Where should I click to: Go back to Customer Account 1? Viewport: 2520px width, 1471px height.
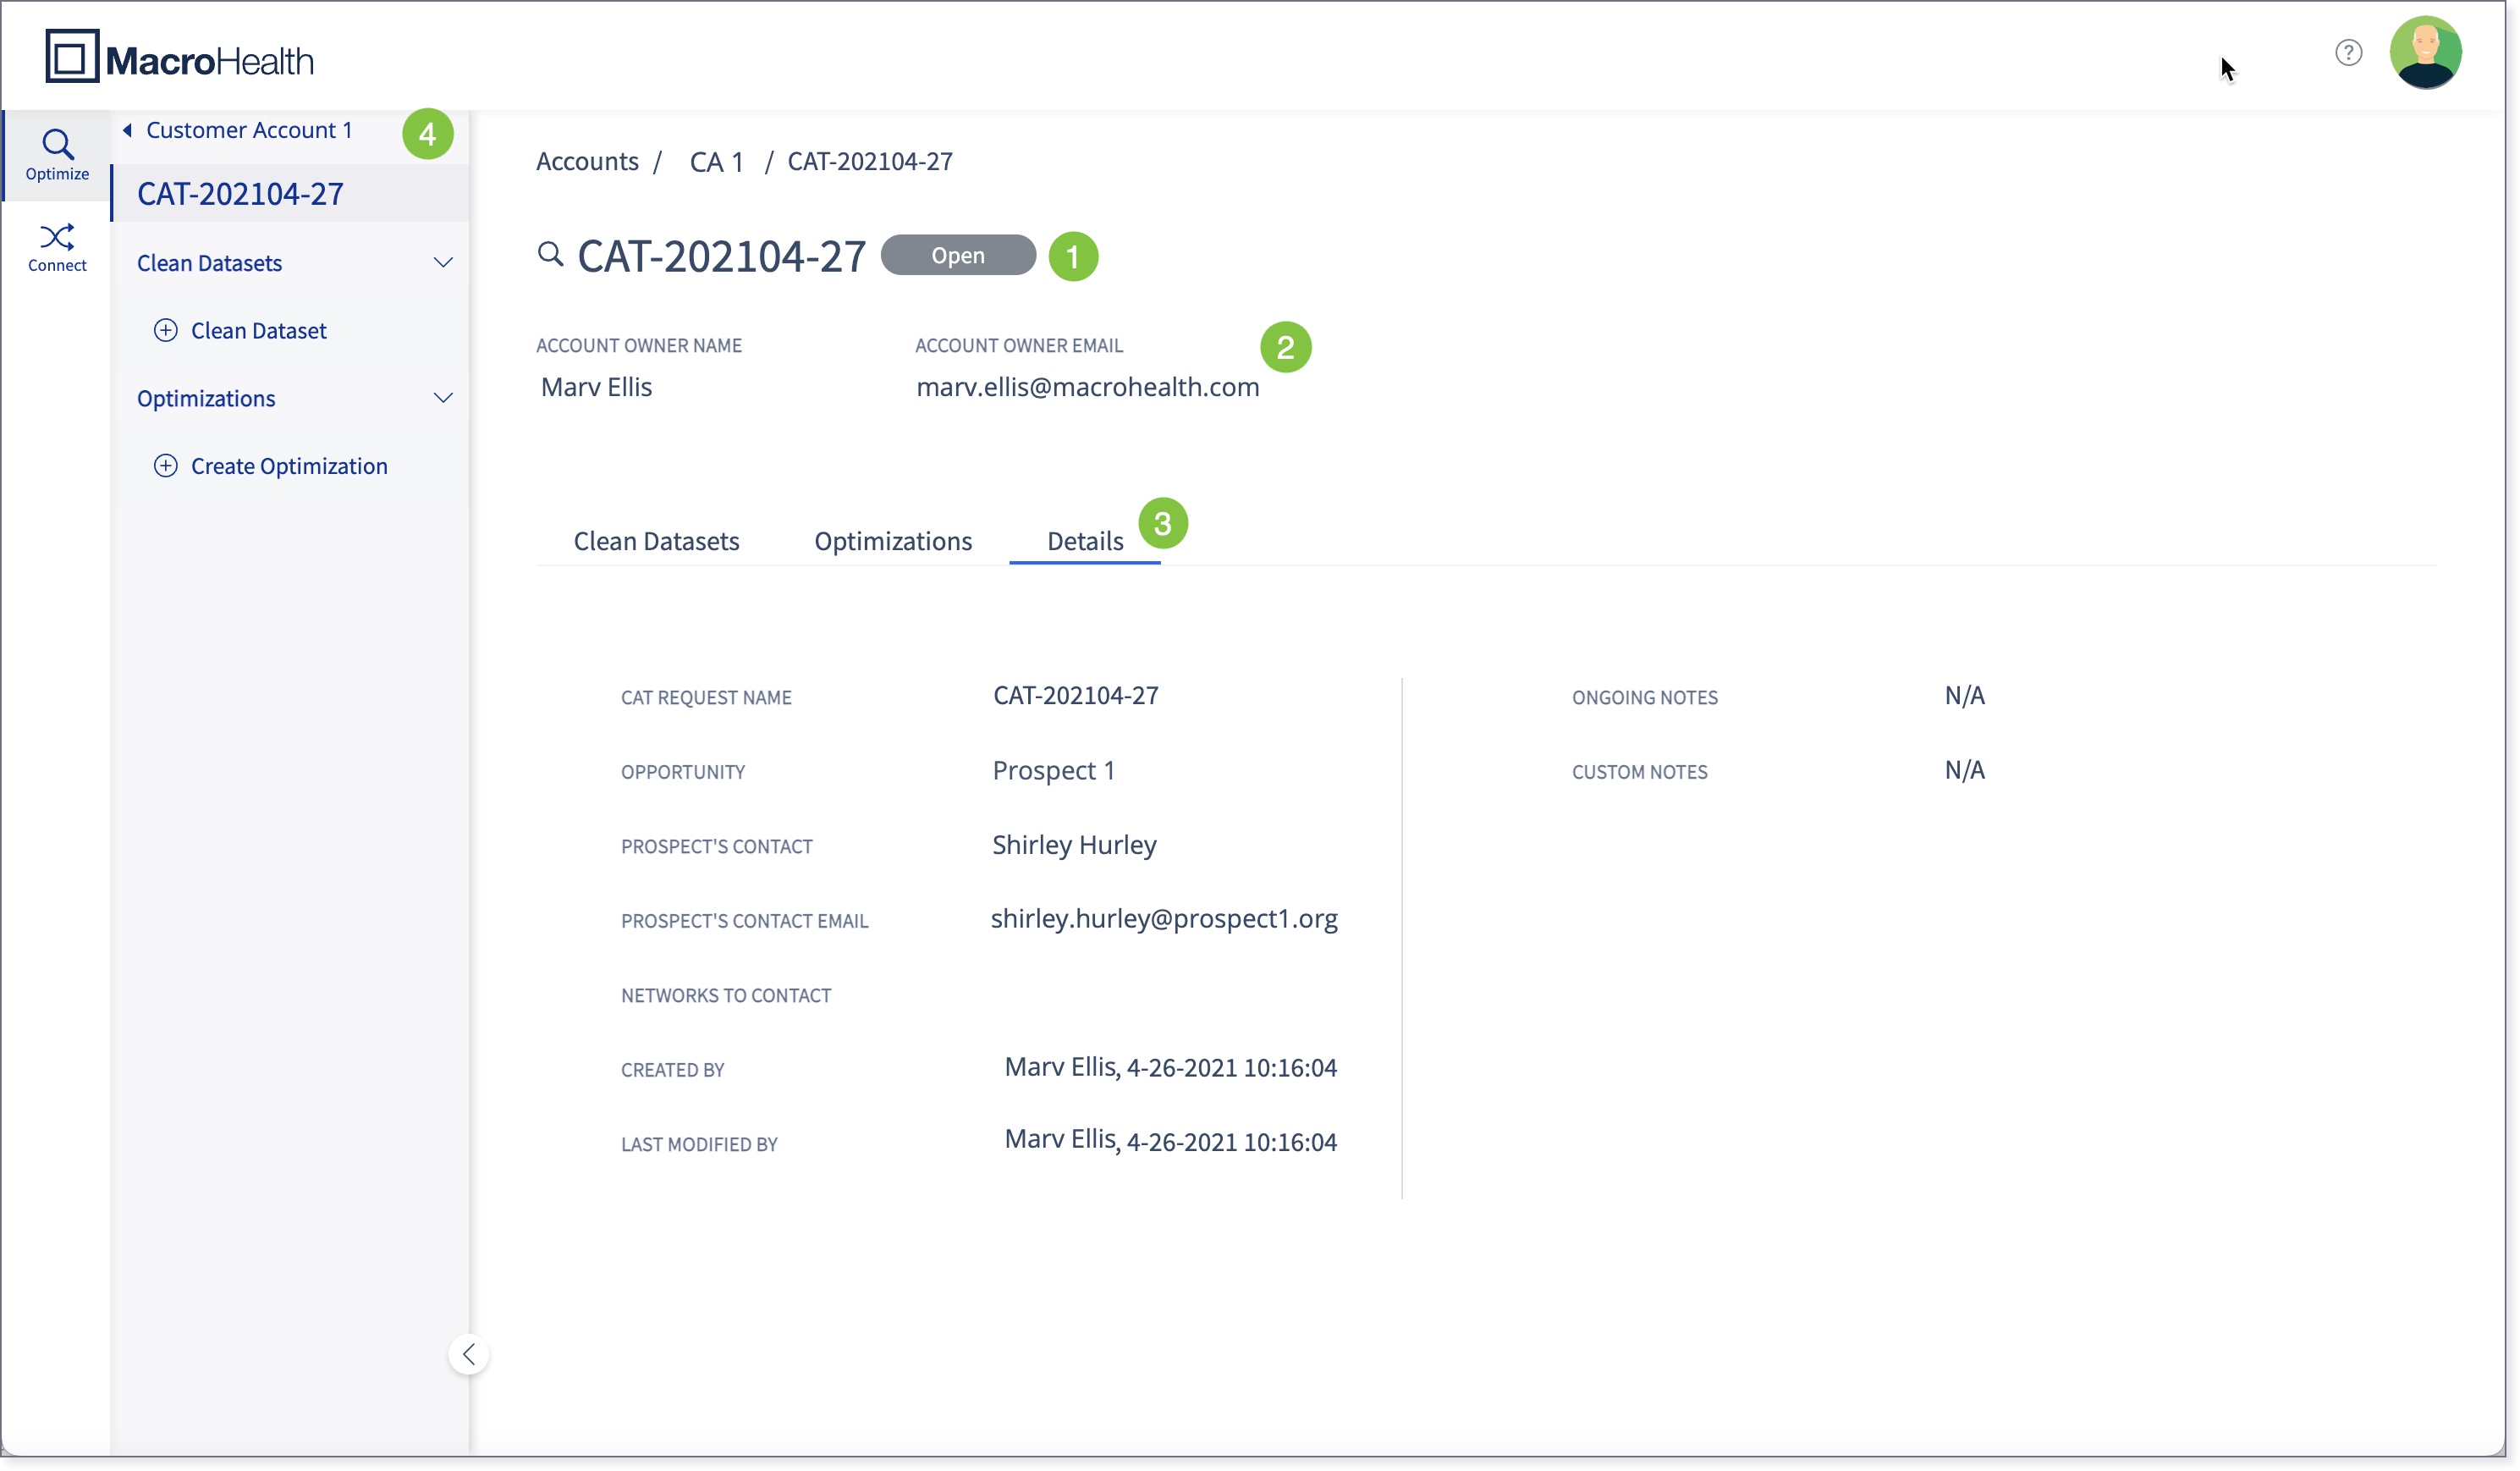coord(249,130)
